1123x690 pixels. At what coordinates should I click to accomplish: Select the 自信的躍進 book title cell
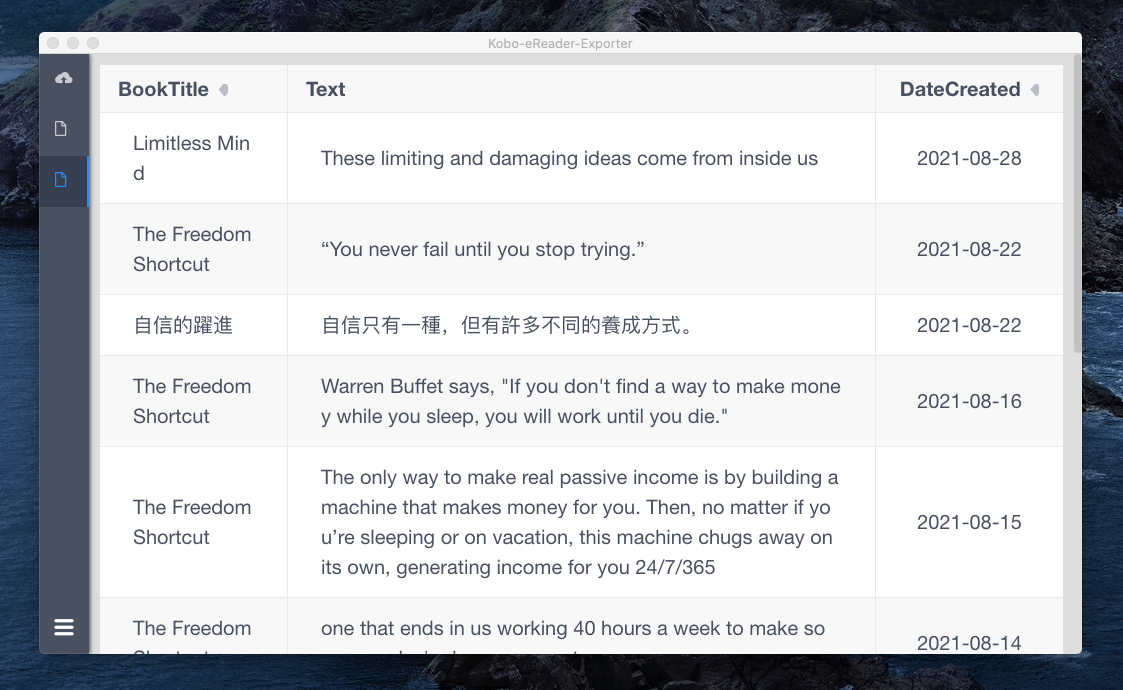[183, 325]
